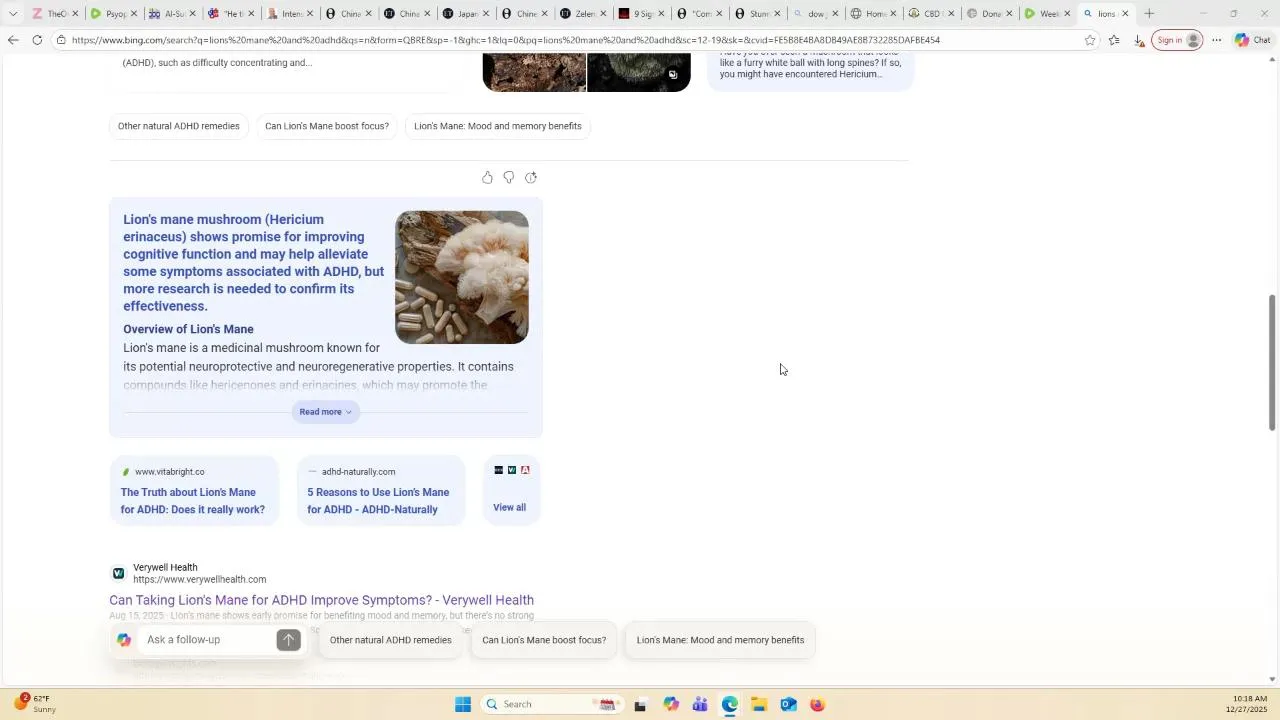Reload the page with refresh icon

pyautogui.click(x=37, y=40)
